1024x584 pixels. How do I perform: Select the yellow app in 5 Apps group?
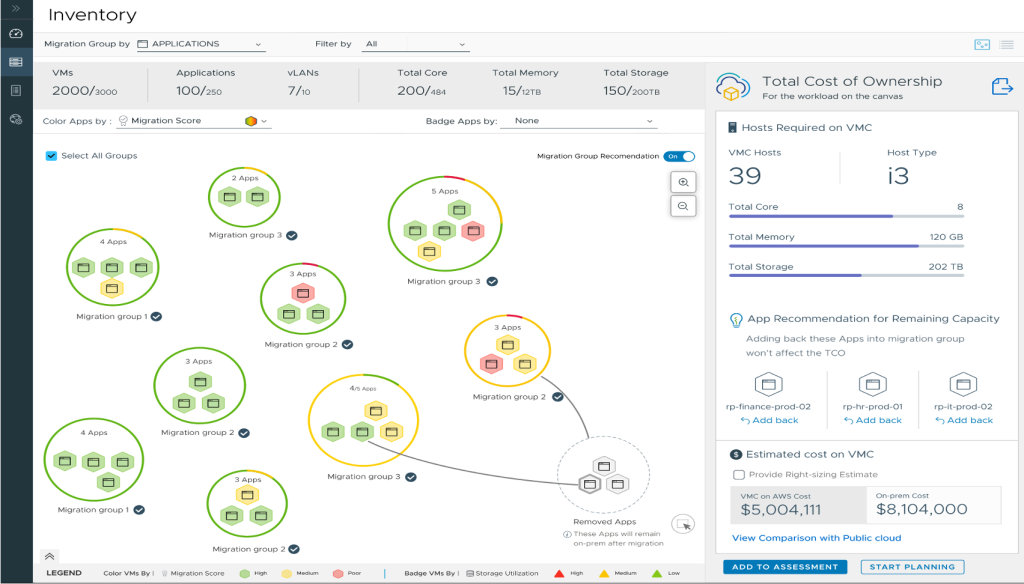pyautogui.click(x=429, y=251)
